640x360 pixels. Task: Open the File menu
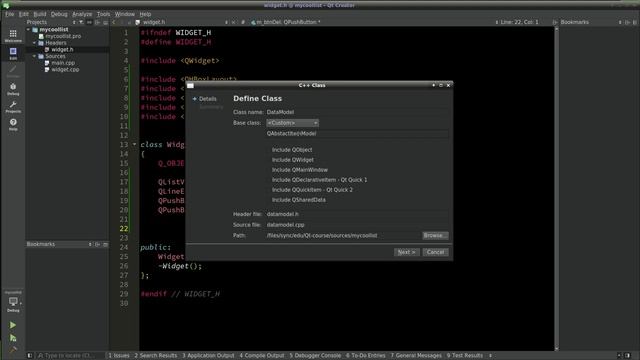10,14
